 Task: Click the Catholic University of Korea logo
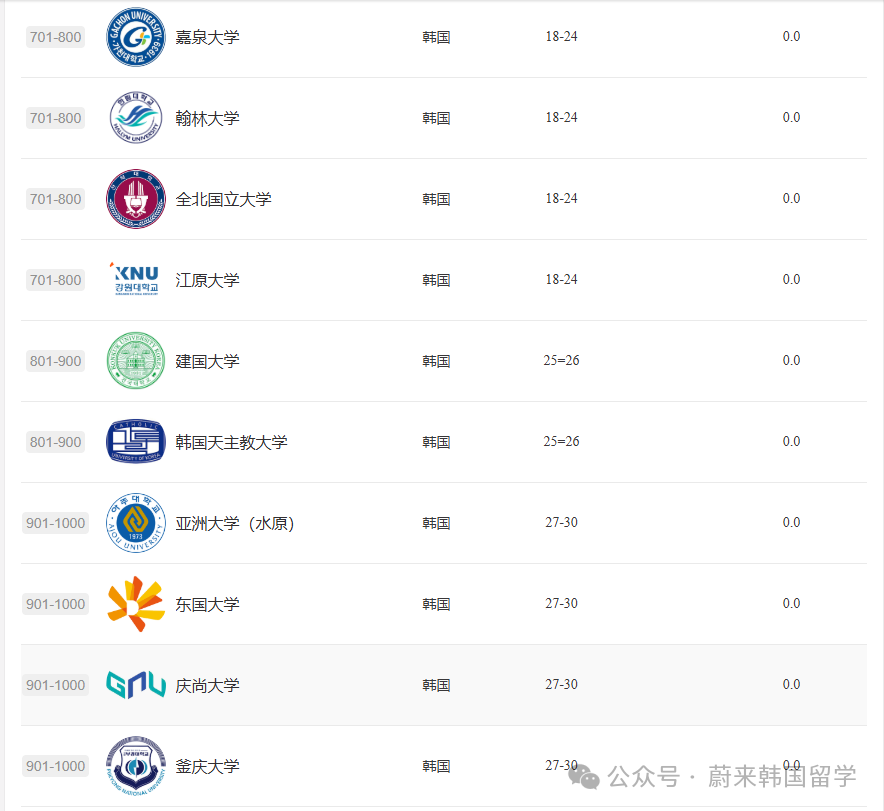click(136, 441)
